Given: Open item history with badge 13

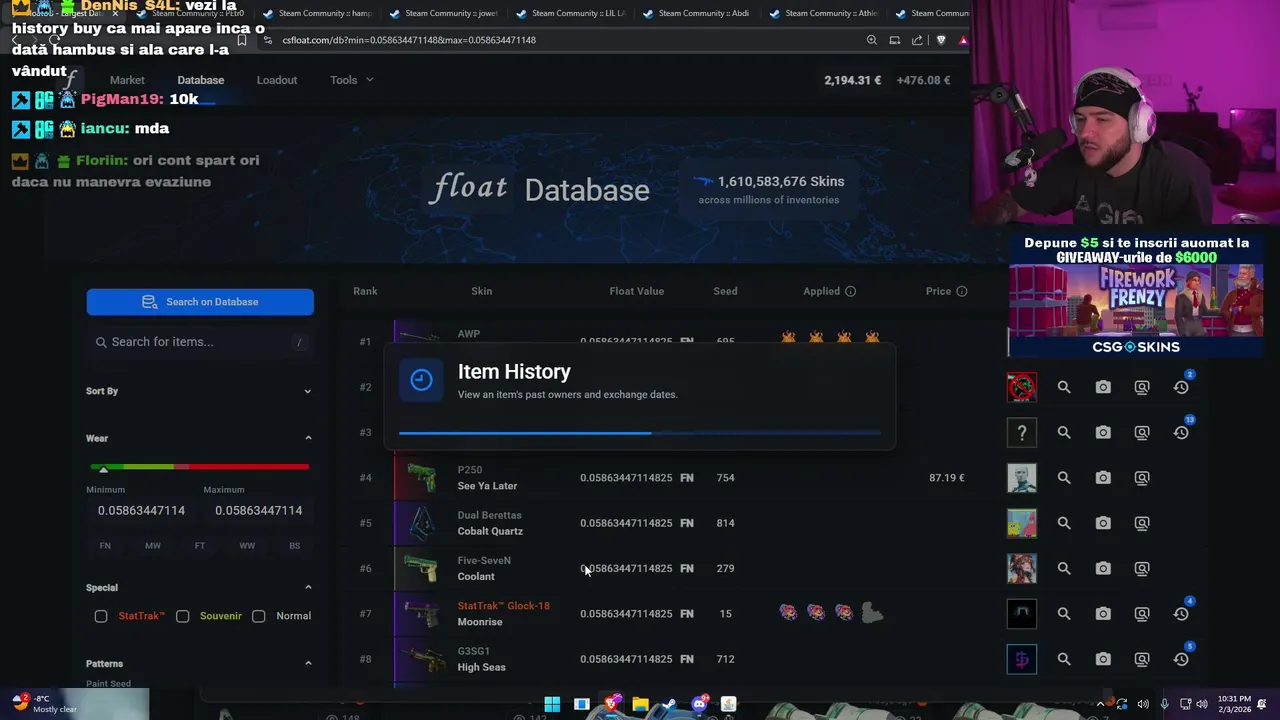Looking at the screenshot, I should coord(1181,432).
